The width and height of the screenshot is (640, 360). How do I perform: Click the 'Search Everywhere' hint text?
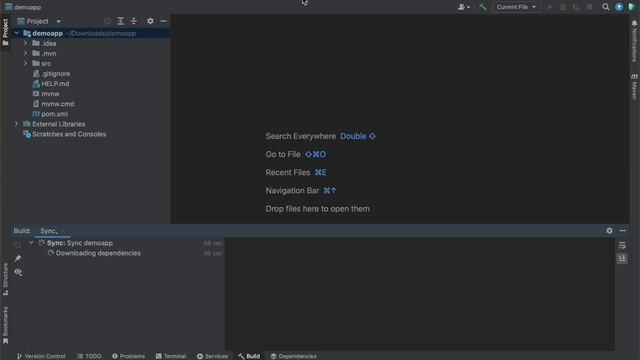[x=300, y=136]
